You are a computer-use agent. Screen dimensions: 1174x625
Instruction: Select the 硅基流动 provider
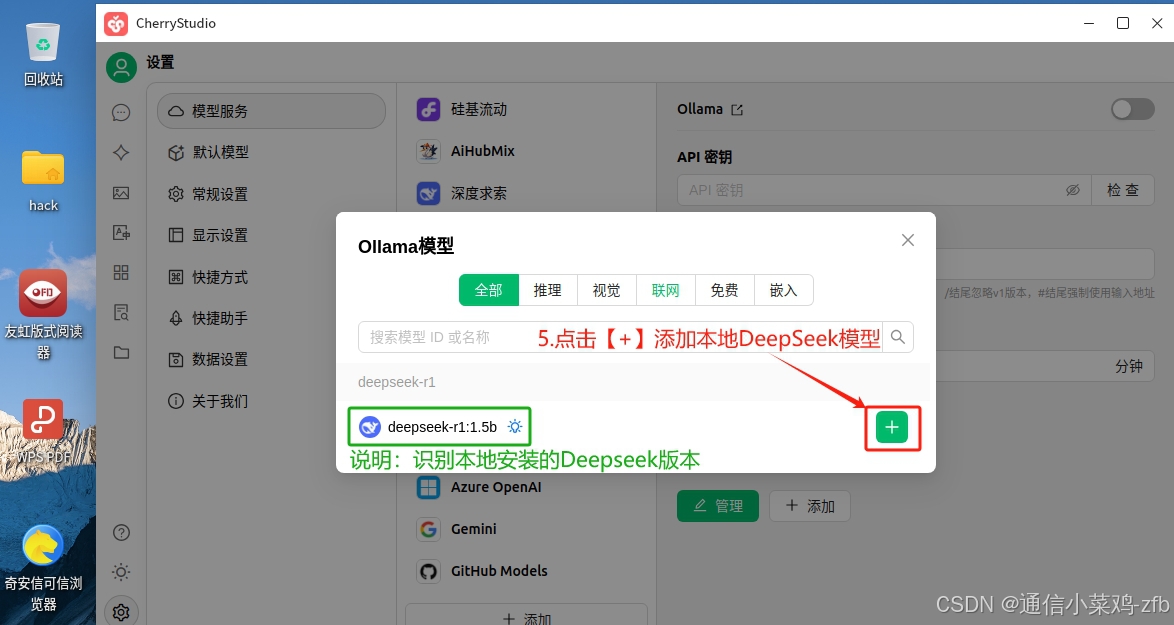pos(526,109)
